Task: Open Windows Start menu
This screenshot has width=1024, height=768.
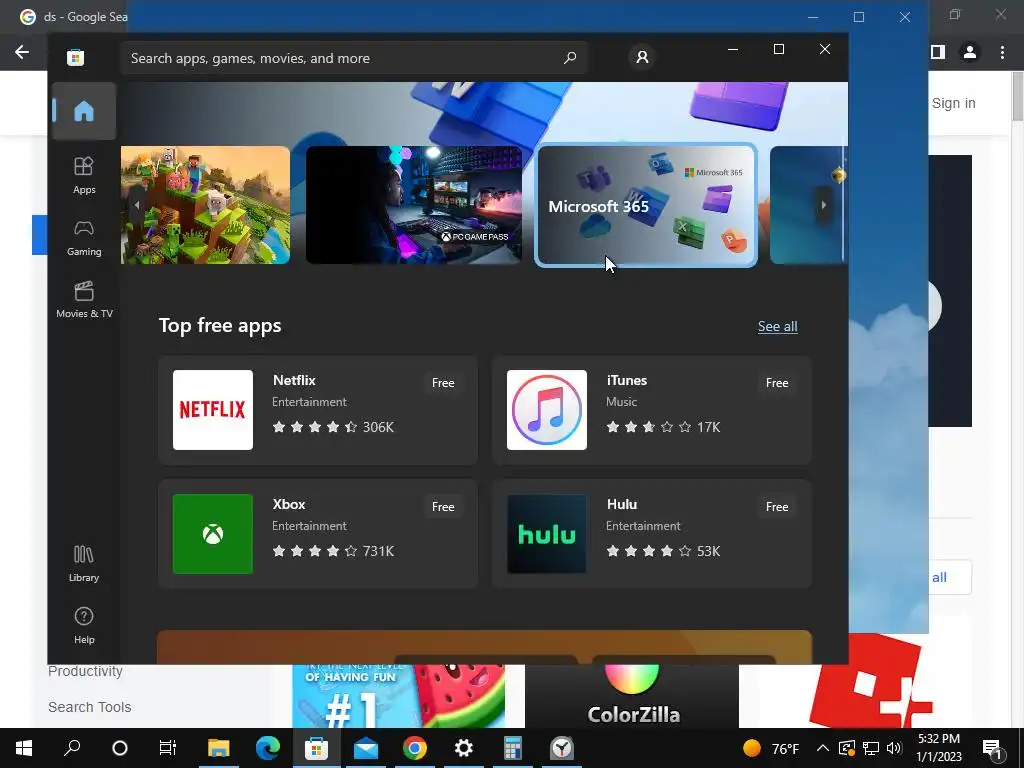Action: tap(24, 748)
